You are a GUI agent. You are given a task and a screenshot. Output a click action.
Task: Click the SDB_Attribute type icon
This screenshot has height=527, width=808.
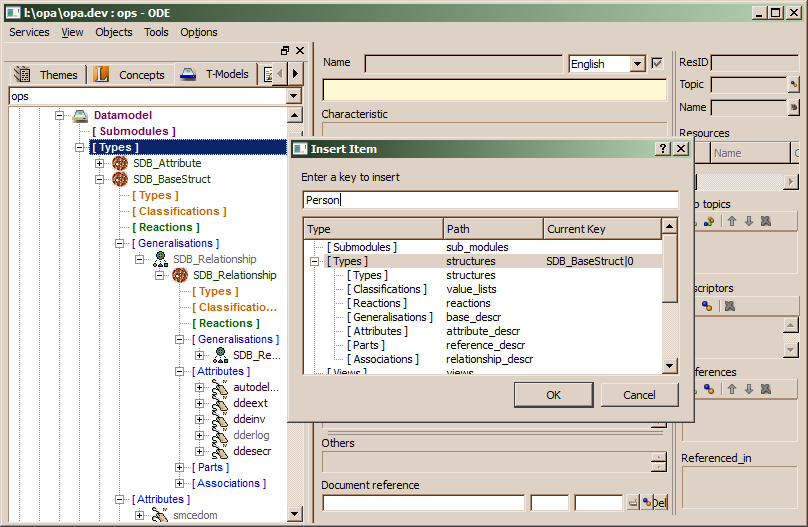click(119, 164)
